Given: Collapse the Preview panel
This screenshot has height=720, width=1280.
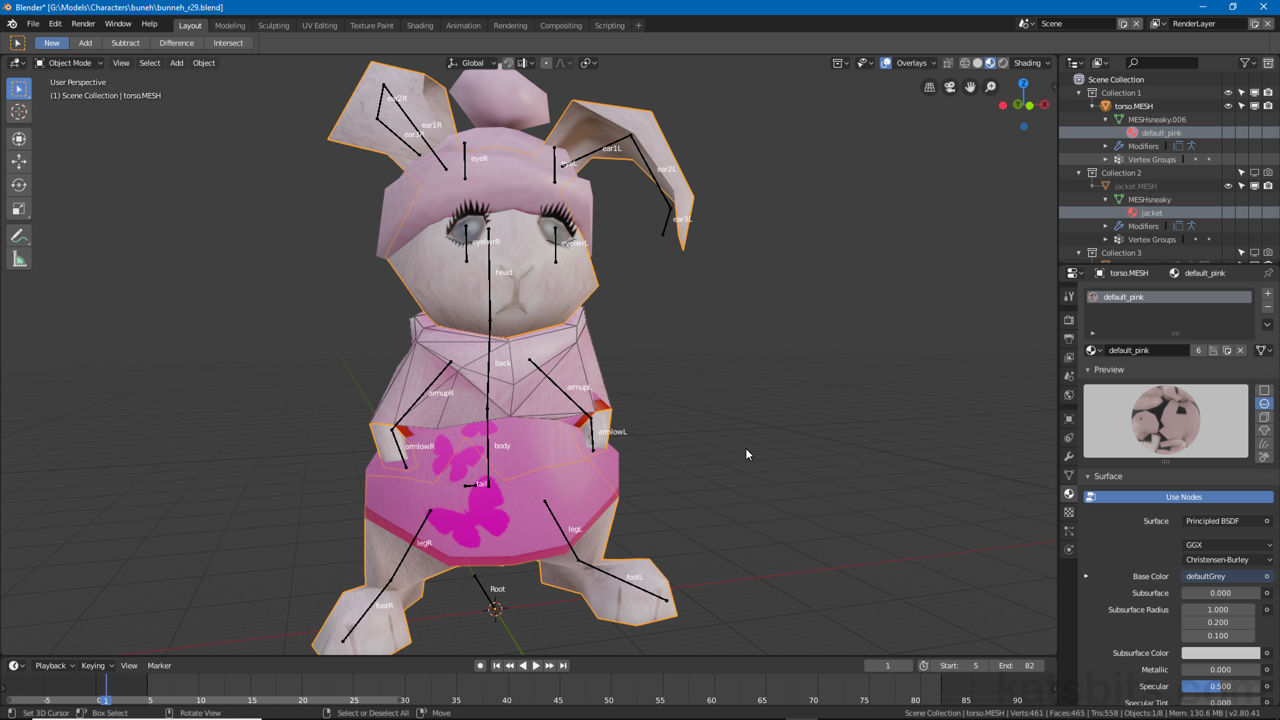Looking at the screenshot, I should coord(1088,370).
